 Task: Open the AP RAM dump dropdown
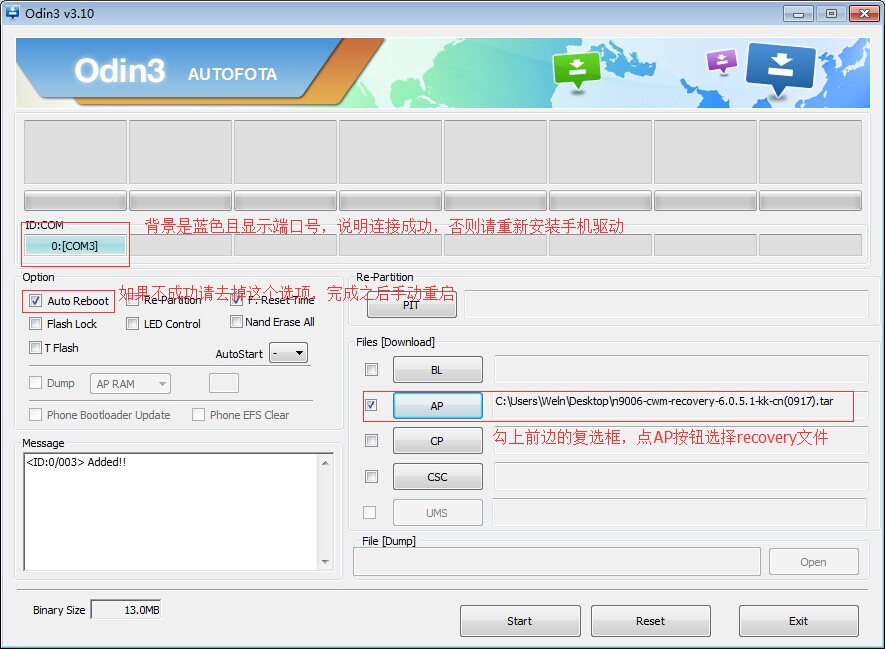coord(130,384)
